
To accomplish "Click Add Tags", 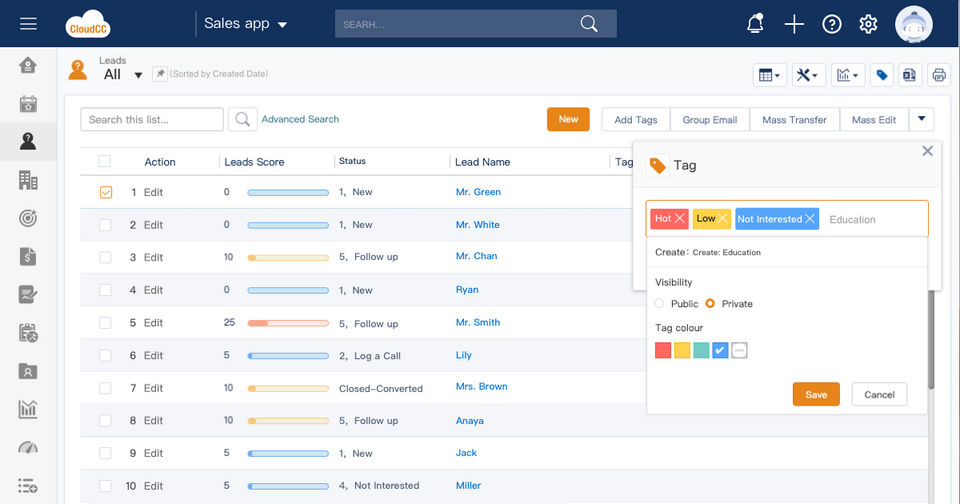I will pos(636,119).
